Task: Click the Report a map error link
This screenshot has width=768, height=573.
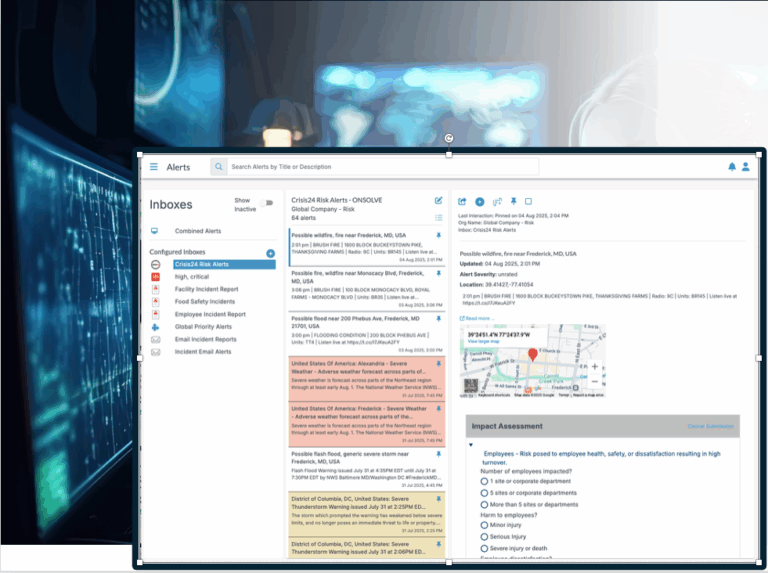Action: click(589, 395)
